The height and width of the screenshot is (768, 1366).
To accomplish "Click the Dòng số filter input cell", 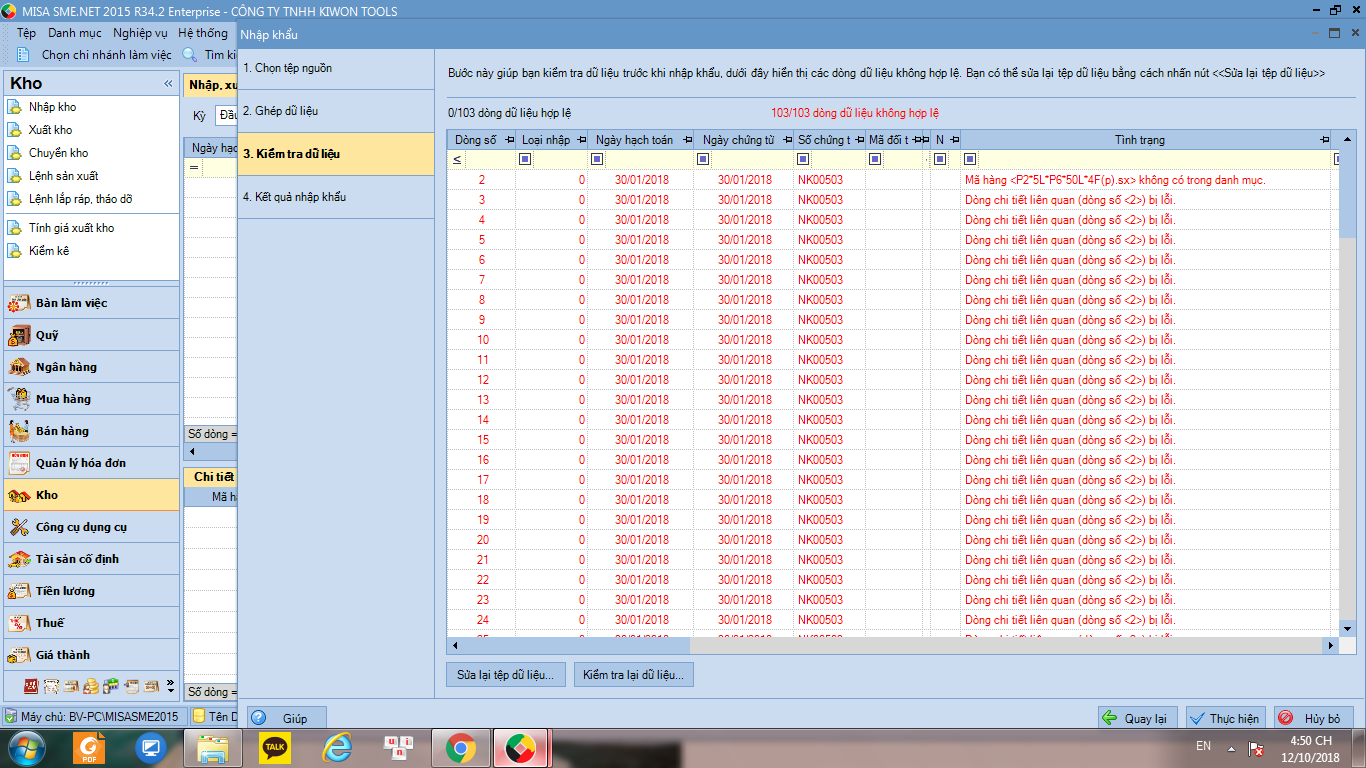I will [491, 159].
